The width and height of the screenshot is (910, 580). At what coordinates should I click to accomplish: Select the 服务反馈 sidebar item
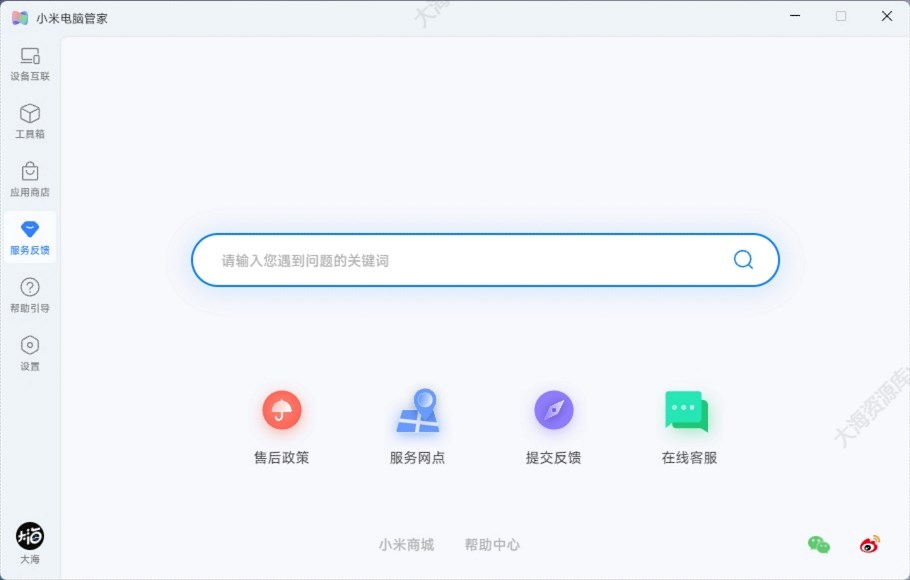pyautogui.click(x=30, y=237)
